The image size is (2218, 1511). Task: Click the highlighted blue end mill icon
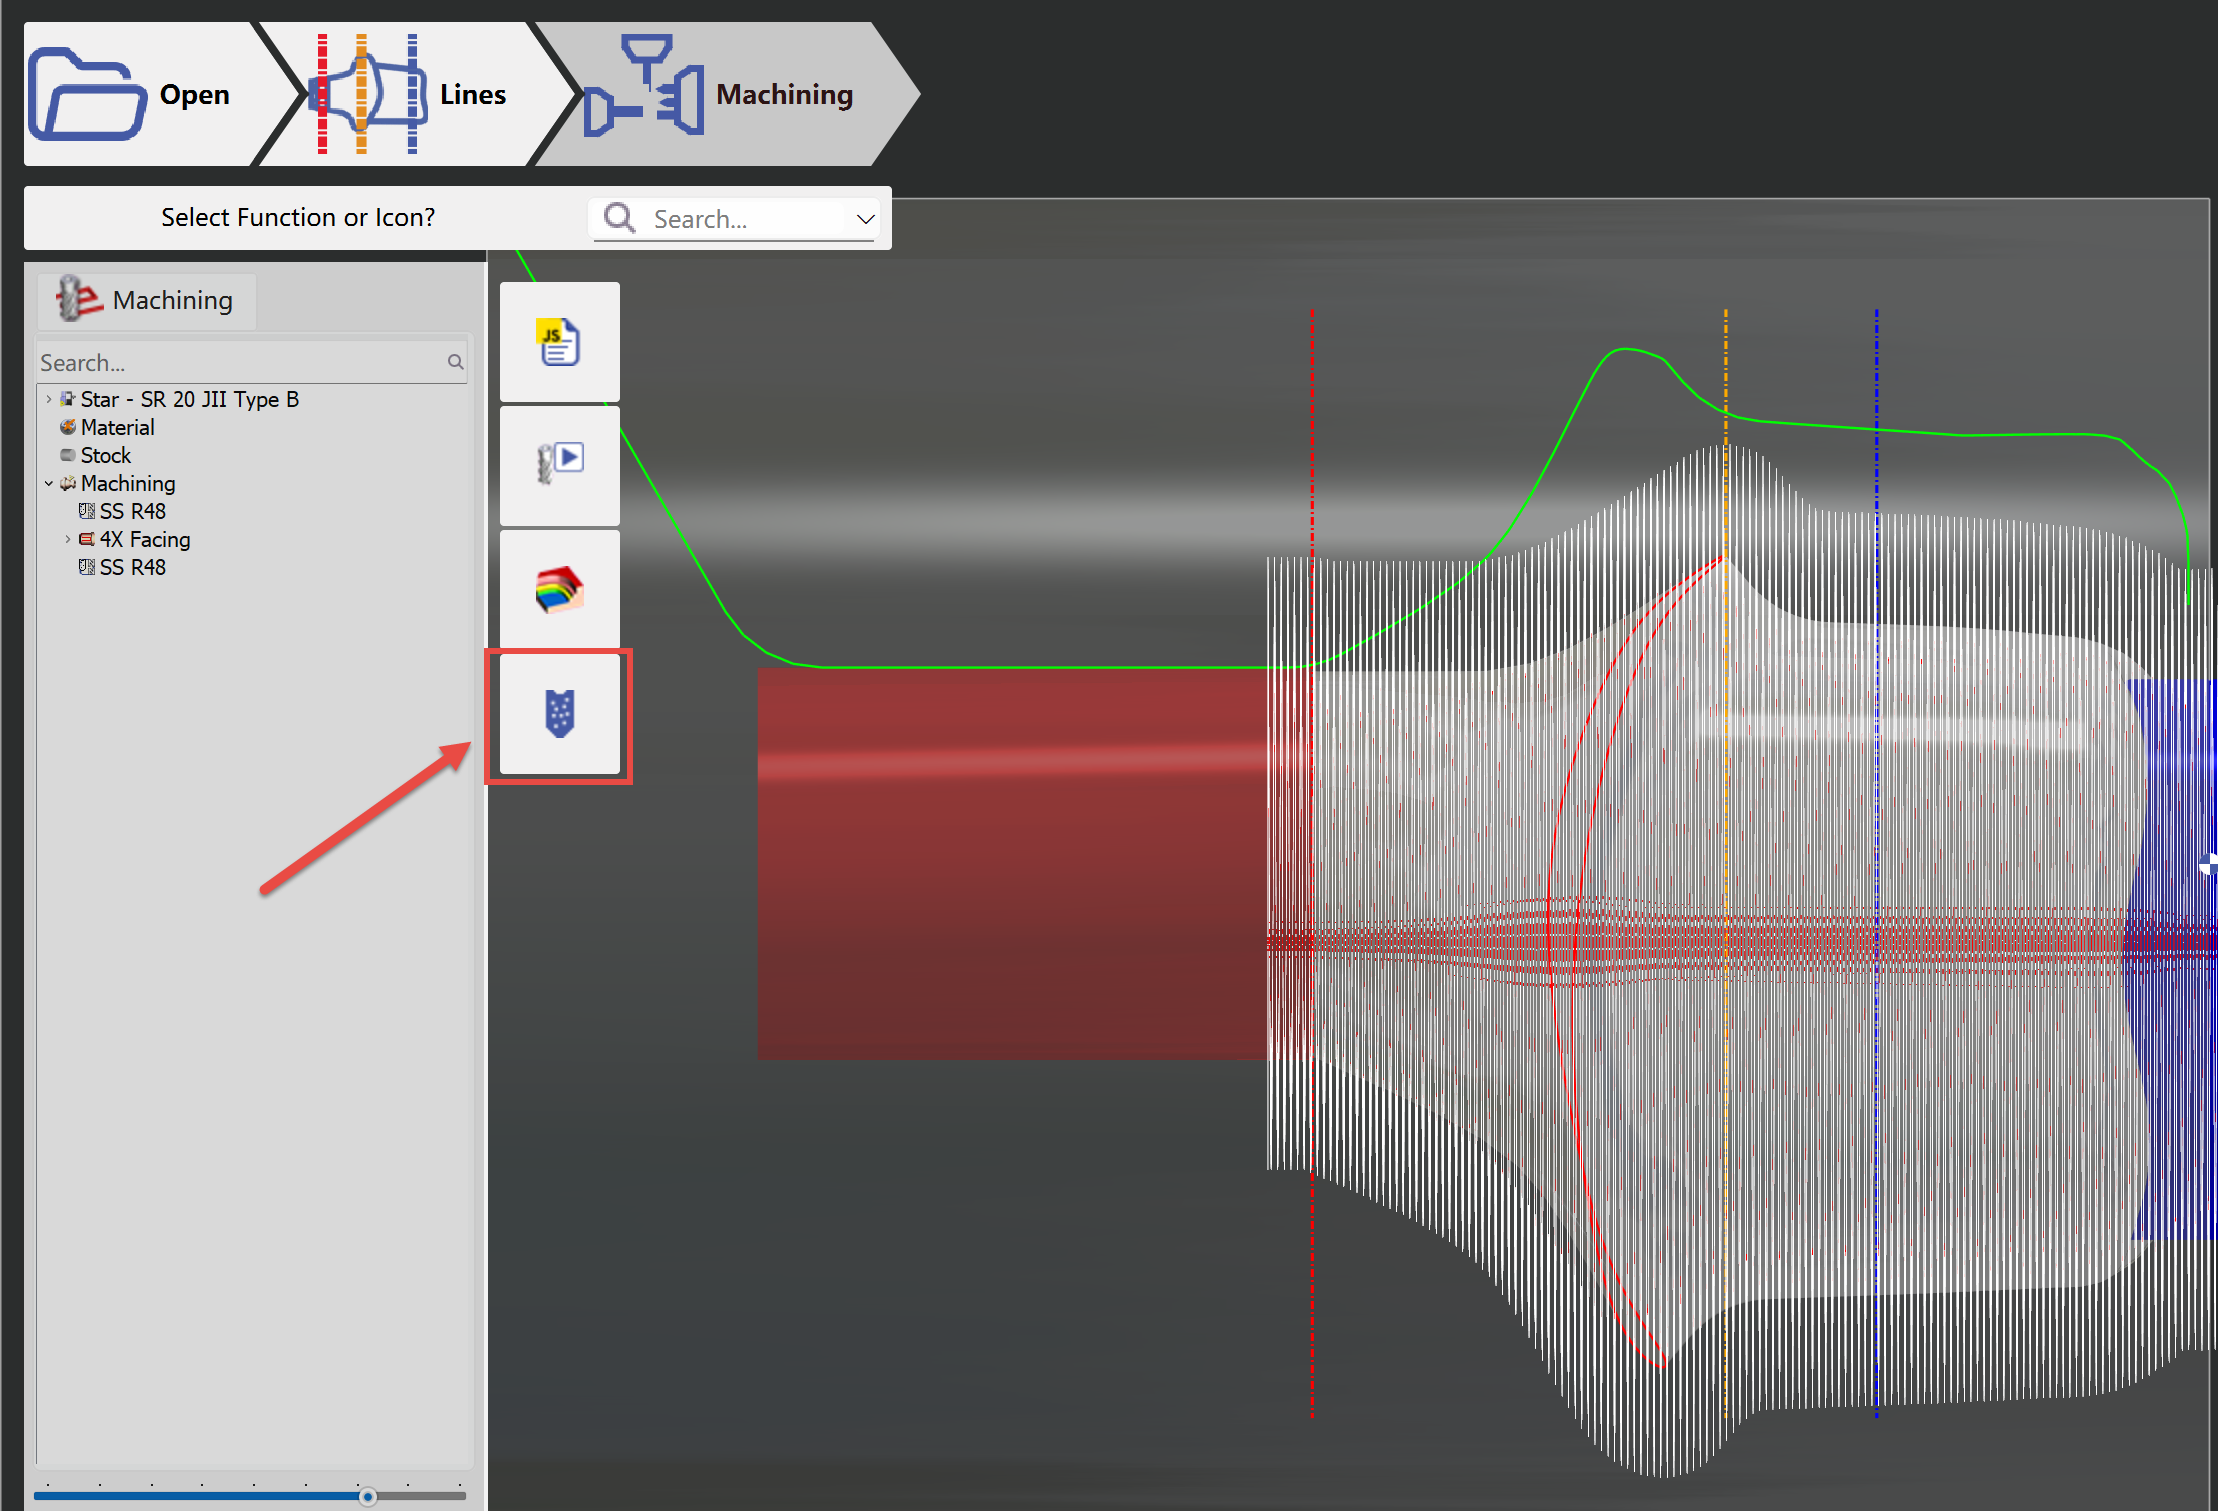[559, 714]
